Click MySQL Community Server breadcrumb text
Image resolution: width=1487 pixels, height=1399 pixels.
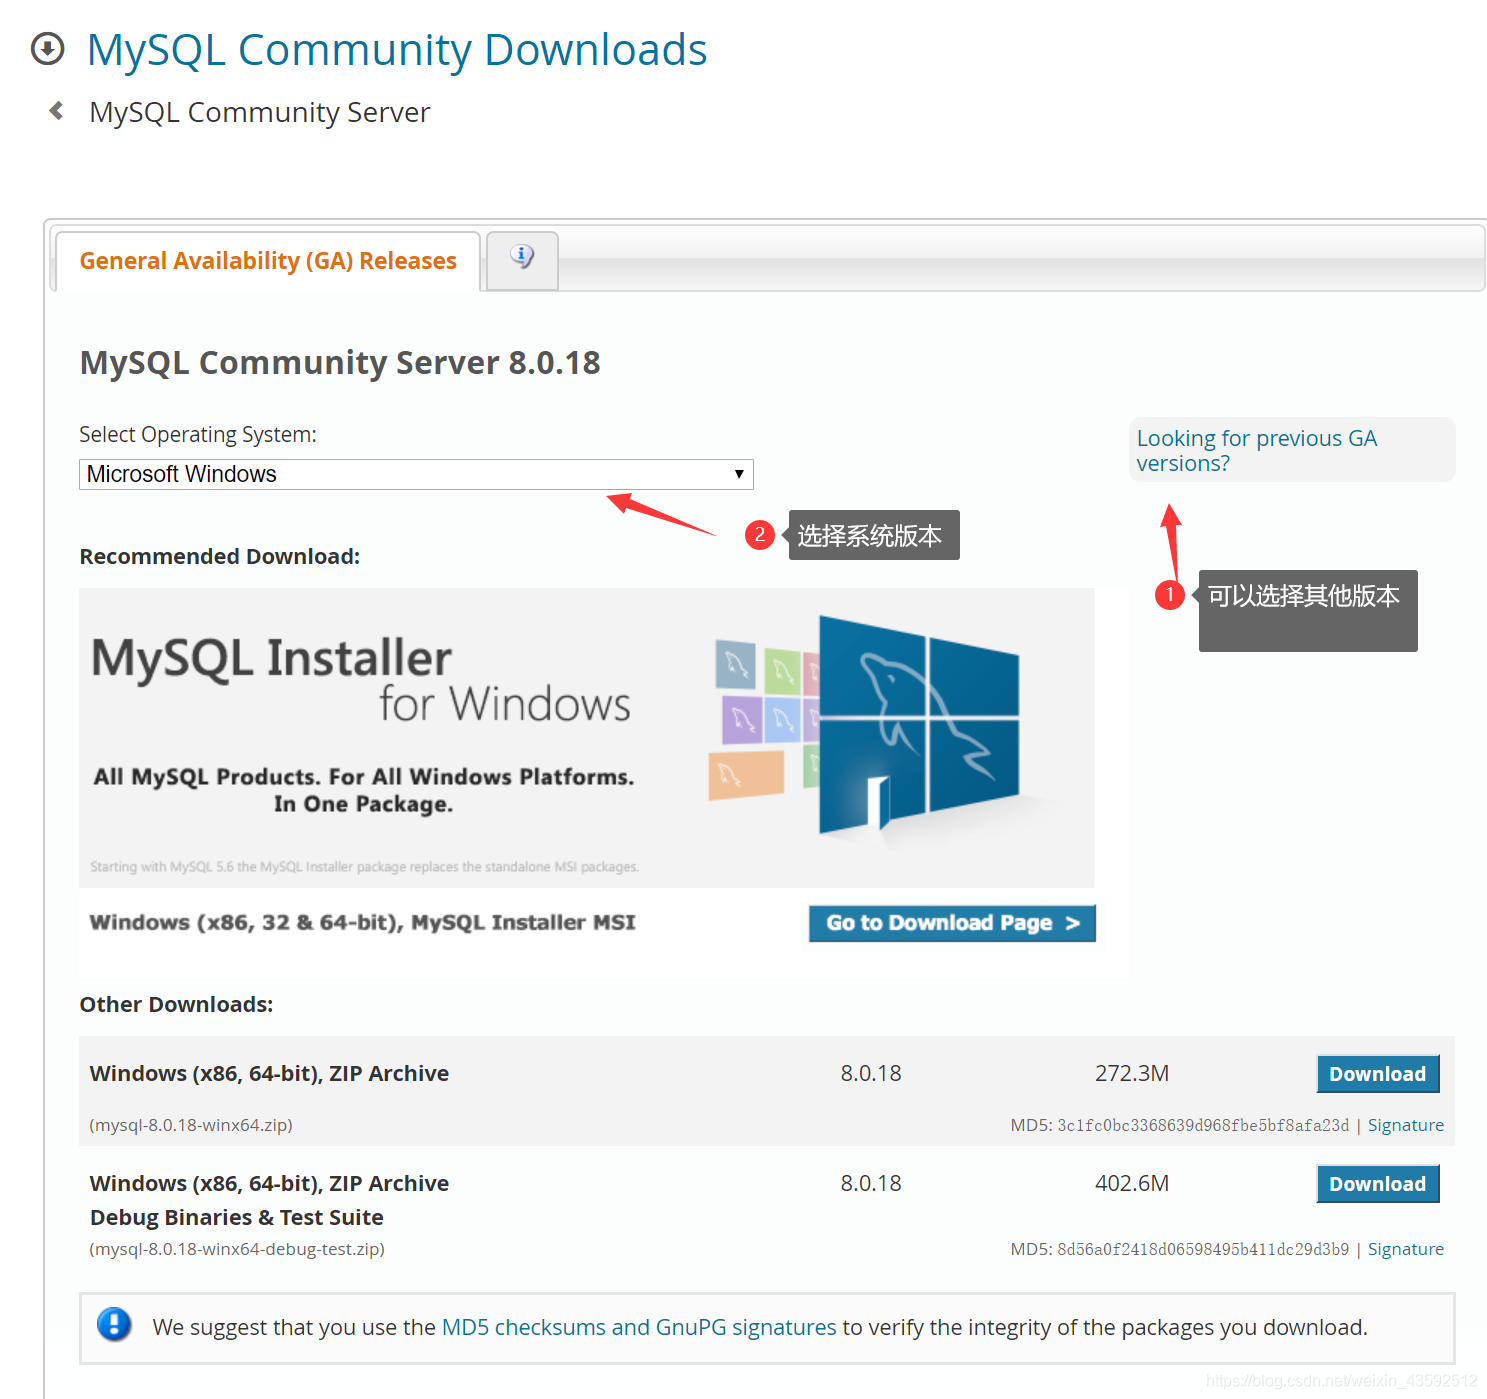[x=259, y=112]
